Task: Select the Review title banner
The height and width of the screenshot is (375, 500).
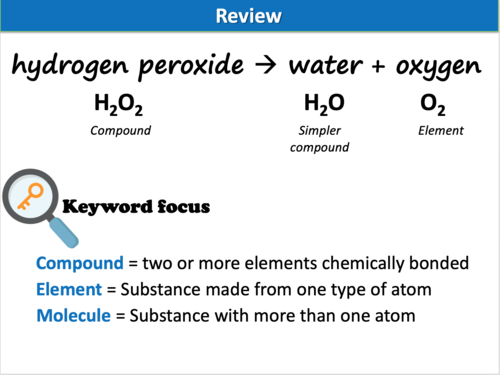Action: click(x=250, y=16)
